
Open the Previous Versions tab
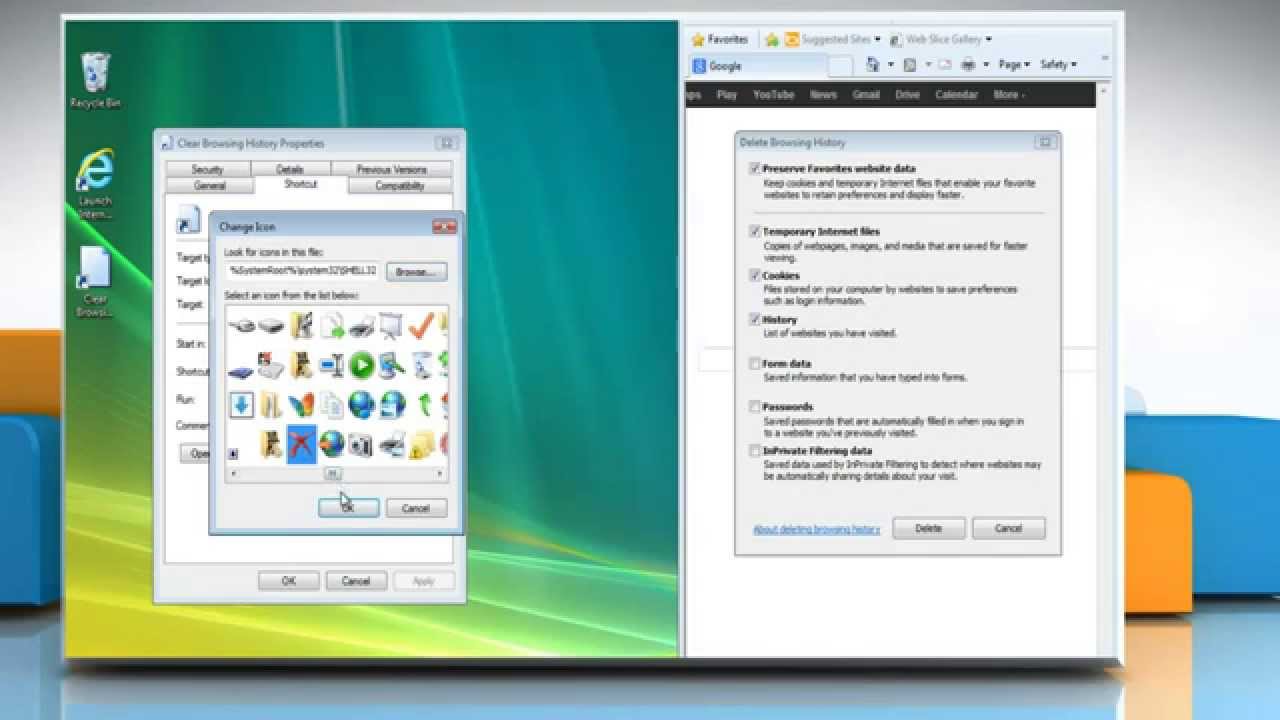pyautogui.click(x=391, y=169)
